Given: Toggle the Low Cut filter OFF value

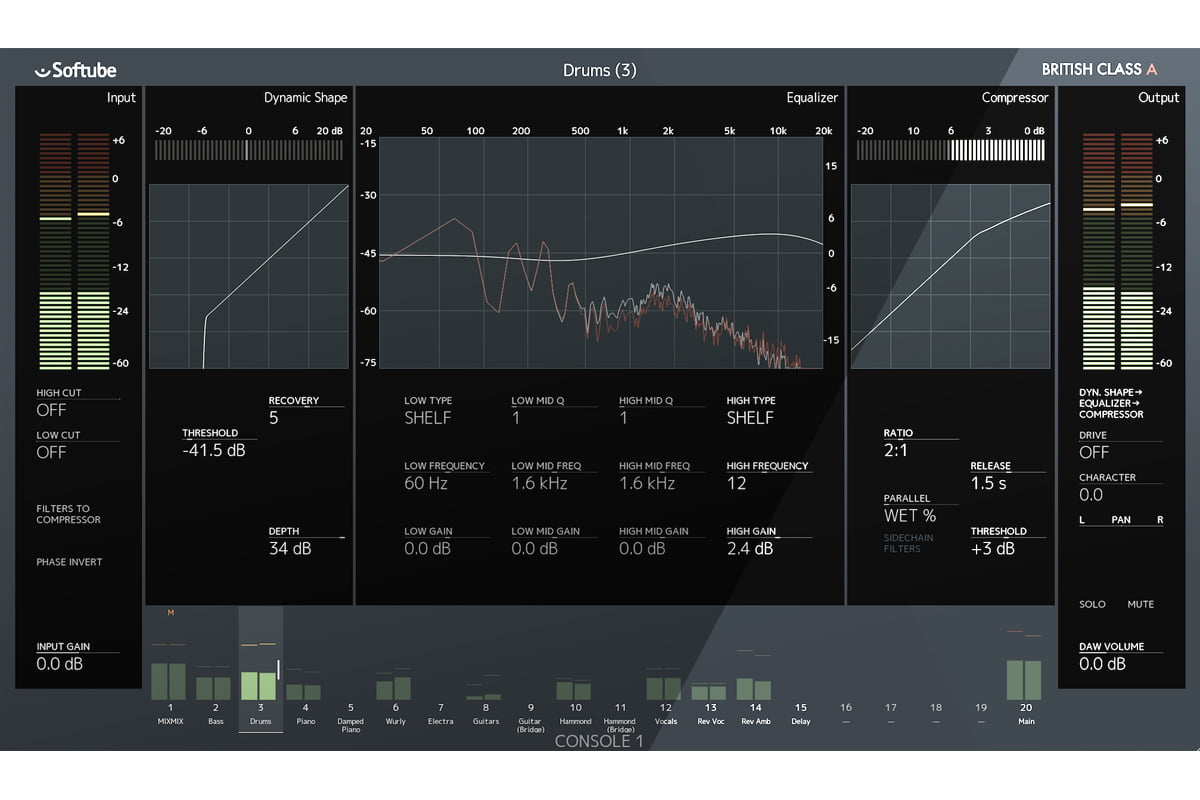Looking at the screenshot, I should click(51, 452).
